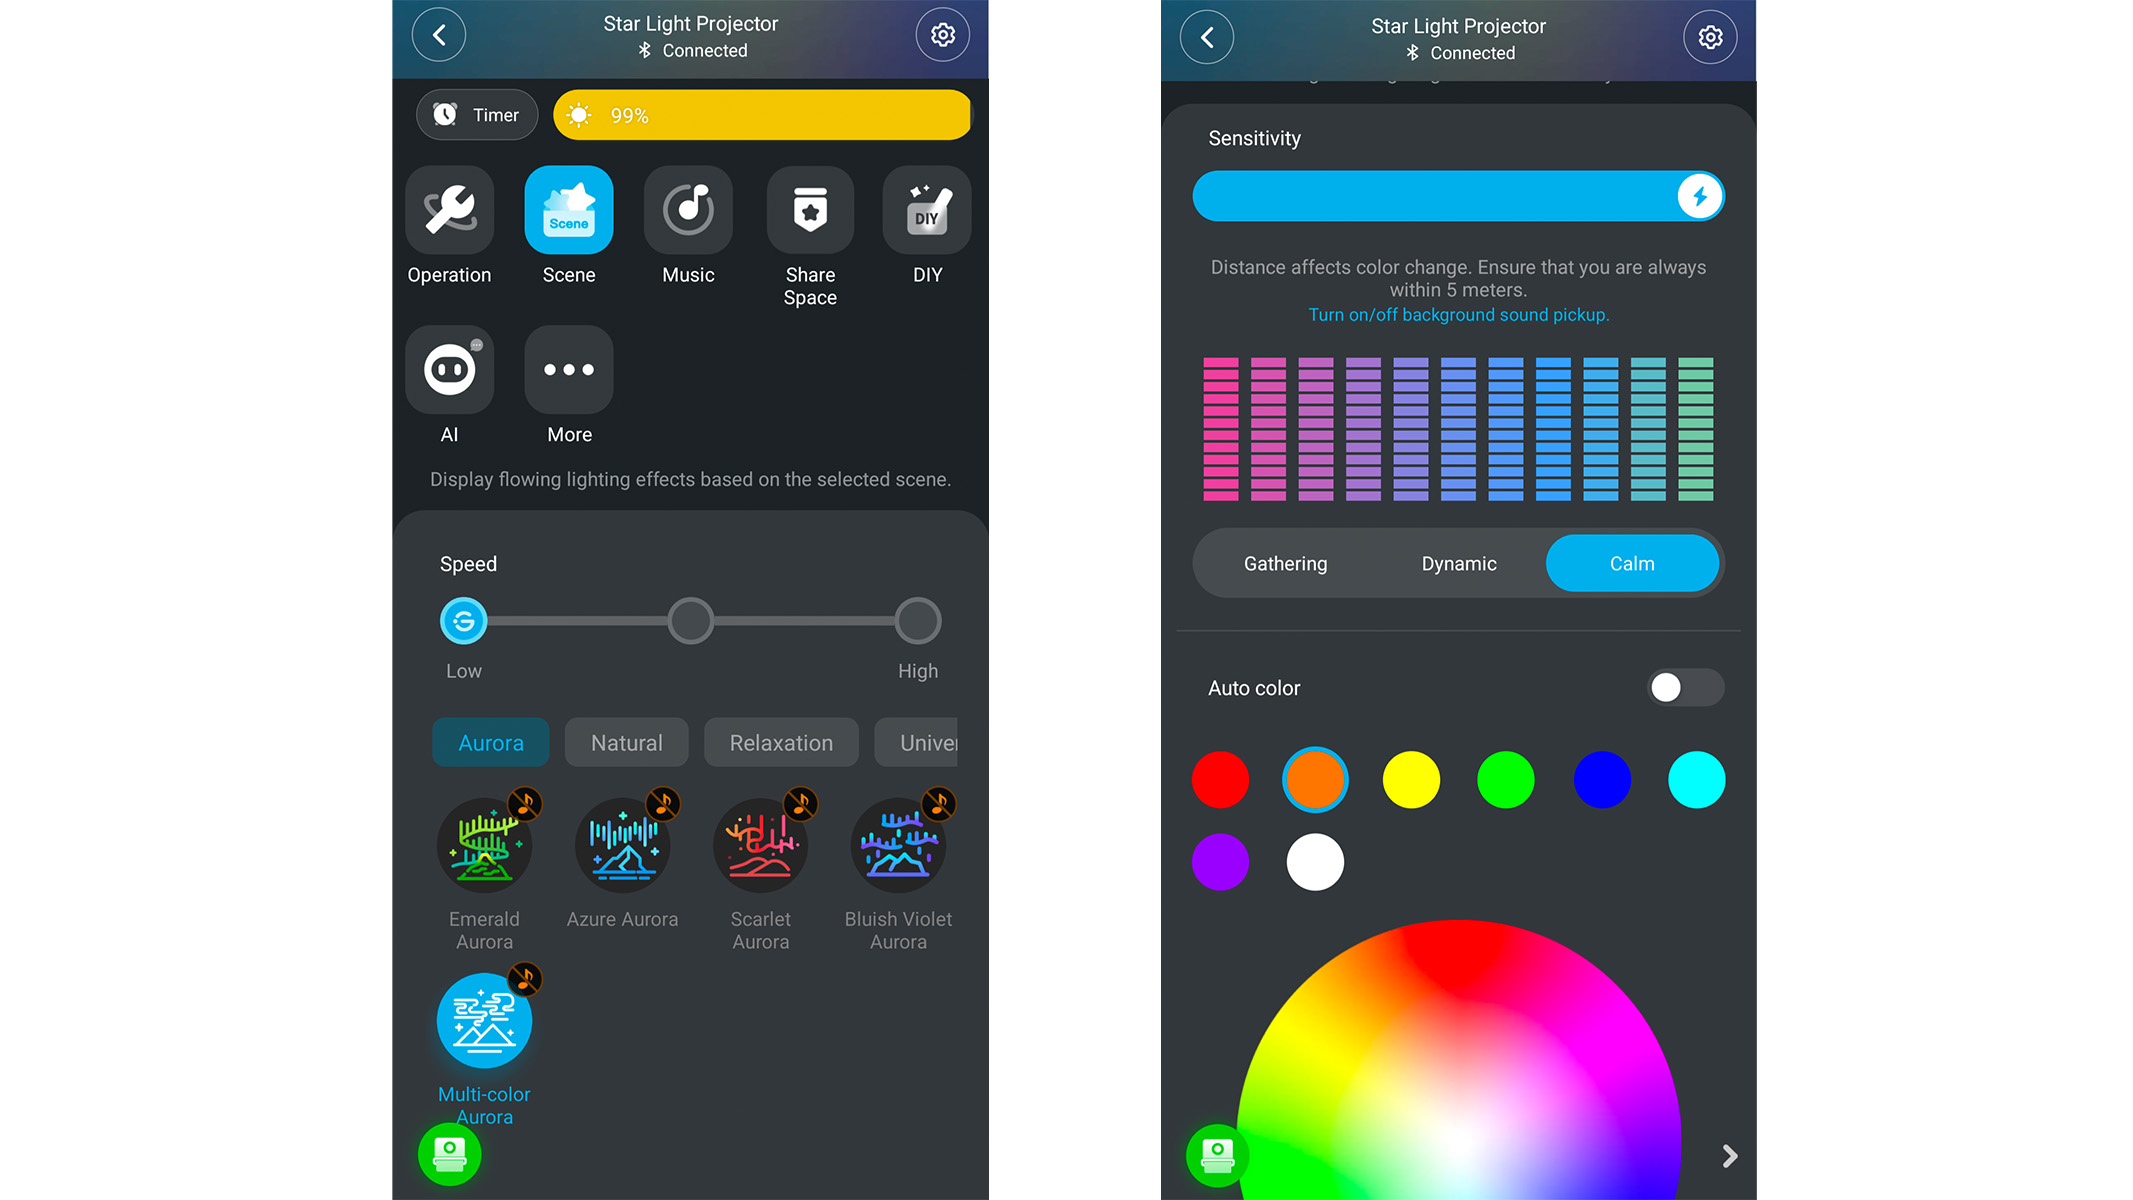
Task: Drag the Speed slider to High
Action: tap(917, 620)
